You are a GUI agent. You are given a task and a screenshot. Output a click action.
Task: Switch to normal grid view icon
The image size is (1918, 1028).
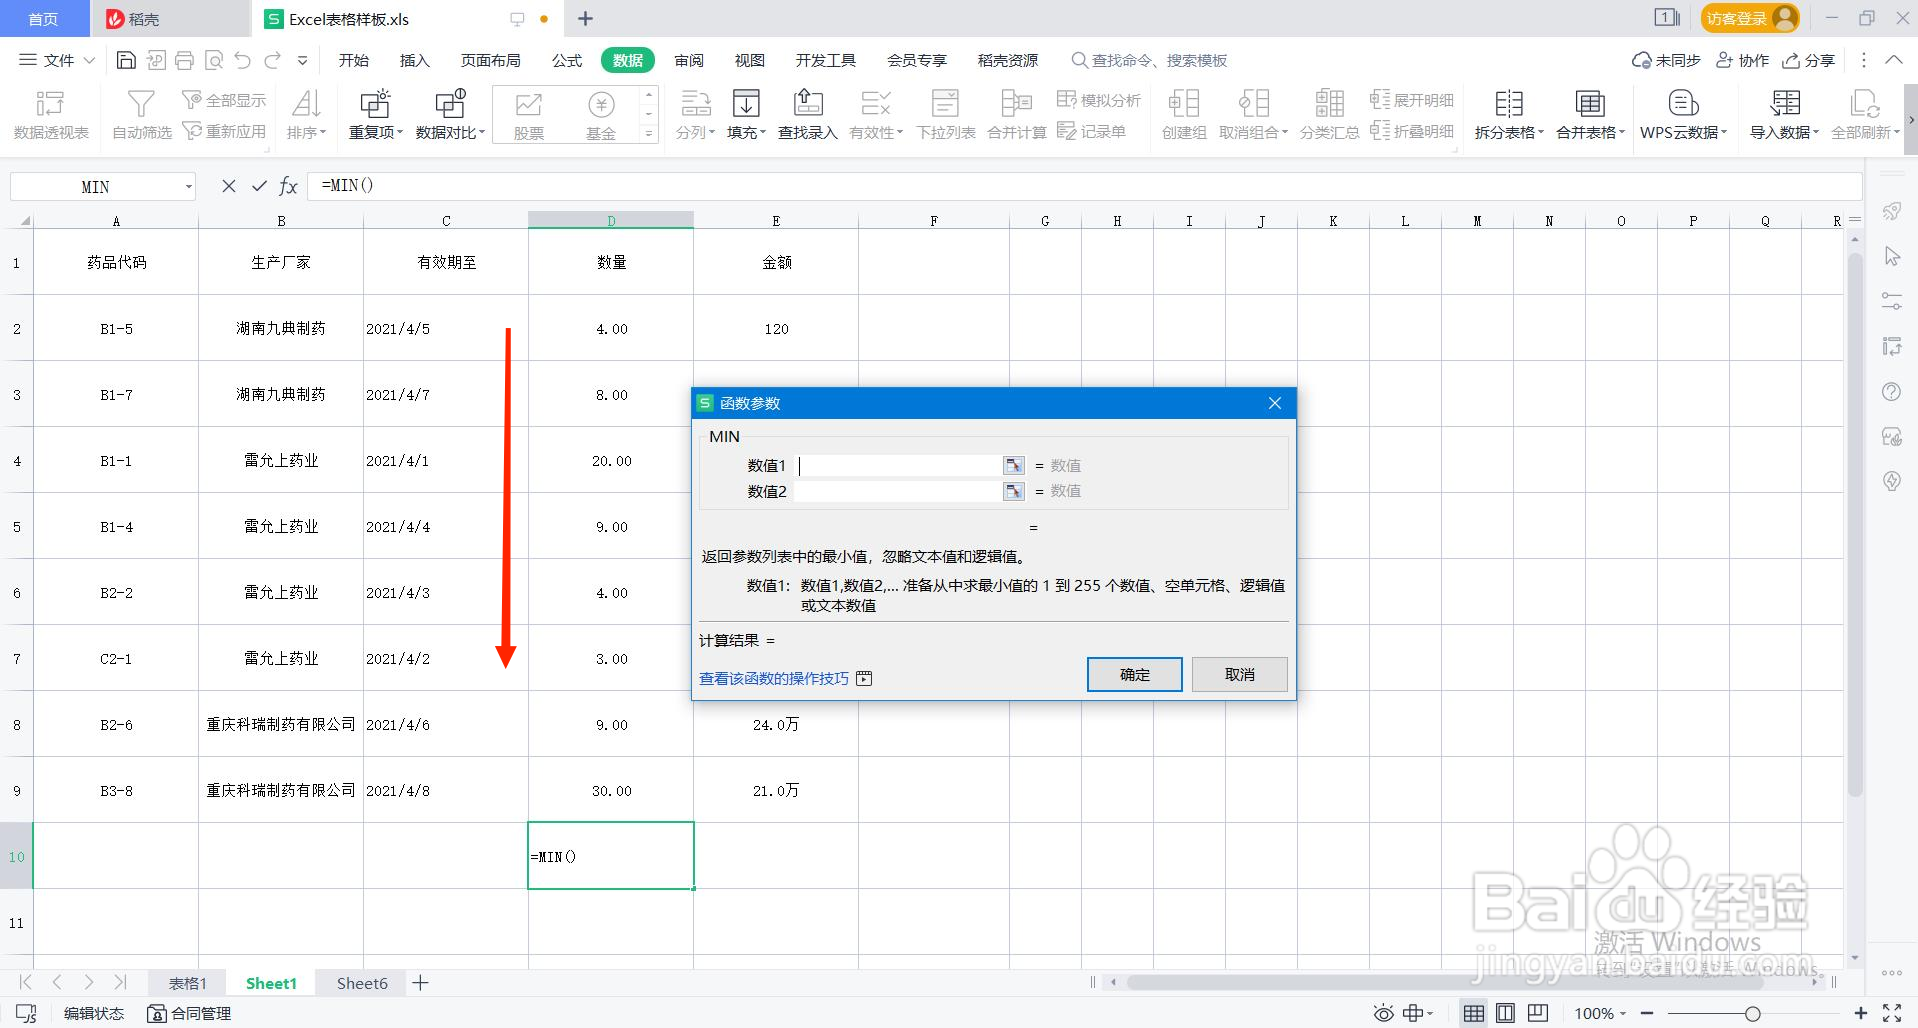click(x=1473, y=1013)
